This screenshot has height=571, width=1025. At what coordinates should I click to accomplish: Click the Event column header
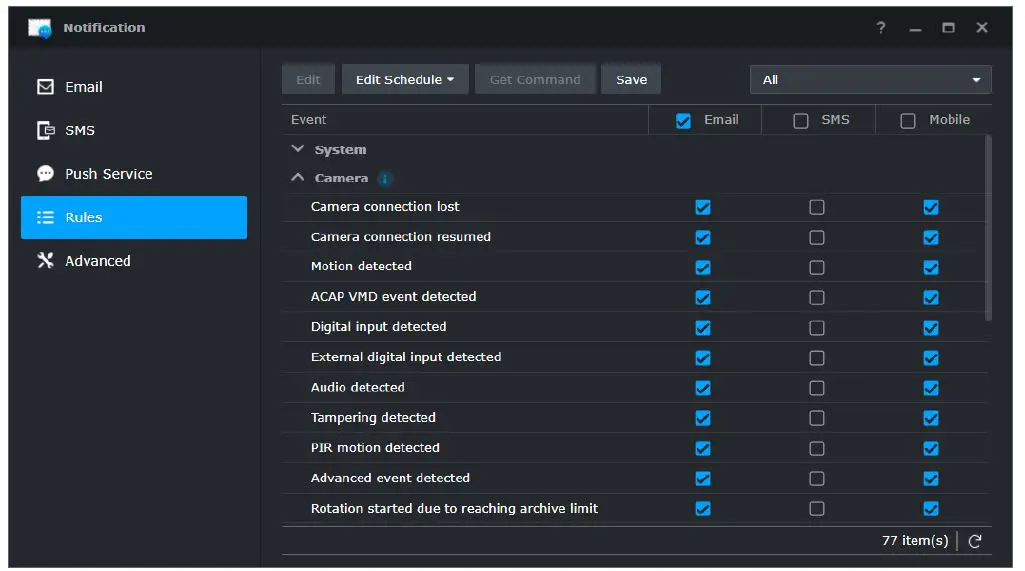click(x=465, y=120)
